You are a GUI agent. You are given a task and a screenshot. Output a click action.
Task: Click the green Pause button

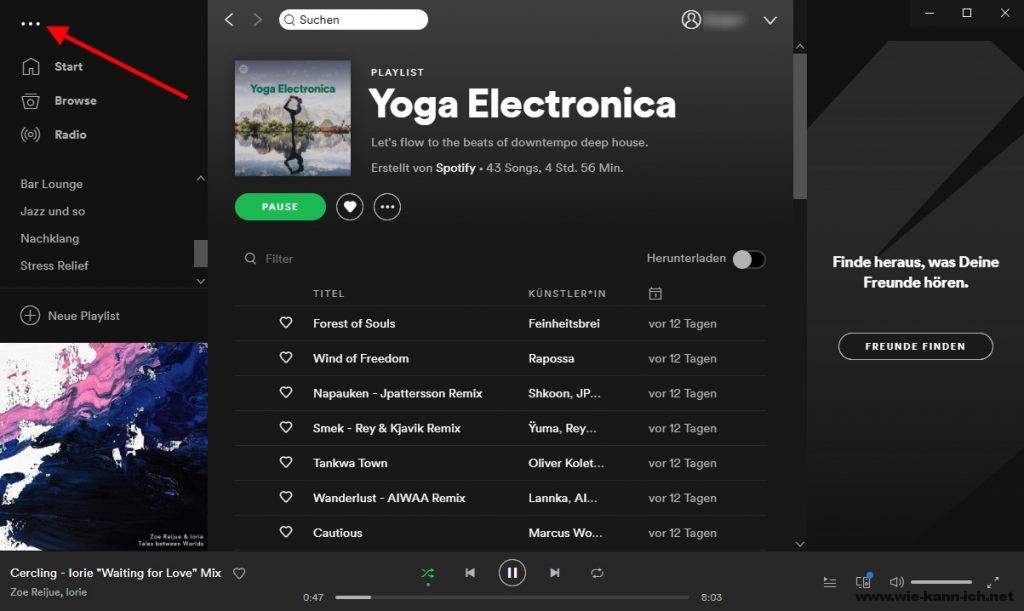coord(280,207)
